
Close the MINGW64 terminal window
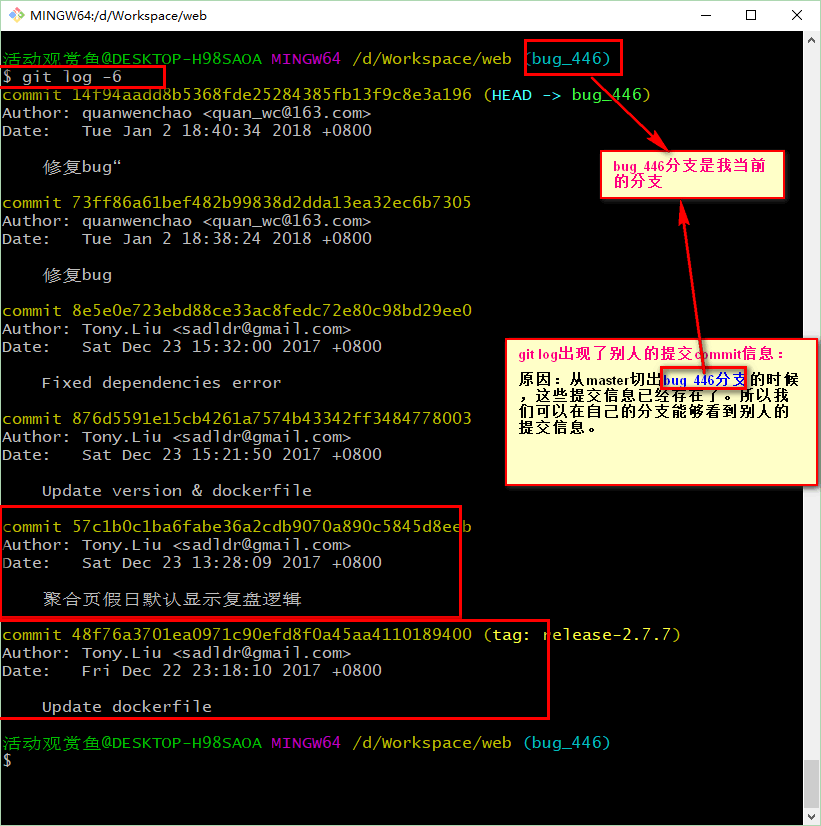pos(796,15)
